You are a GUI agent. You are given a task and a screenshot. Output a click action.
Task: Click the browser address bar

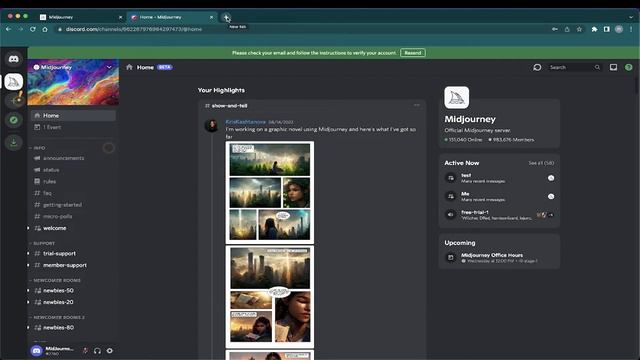click(302, 29)
